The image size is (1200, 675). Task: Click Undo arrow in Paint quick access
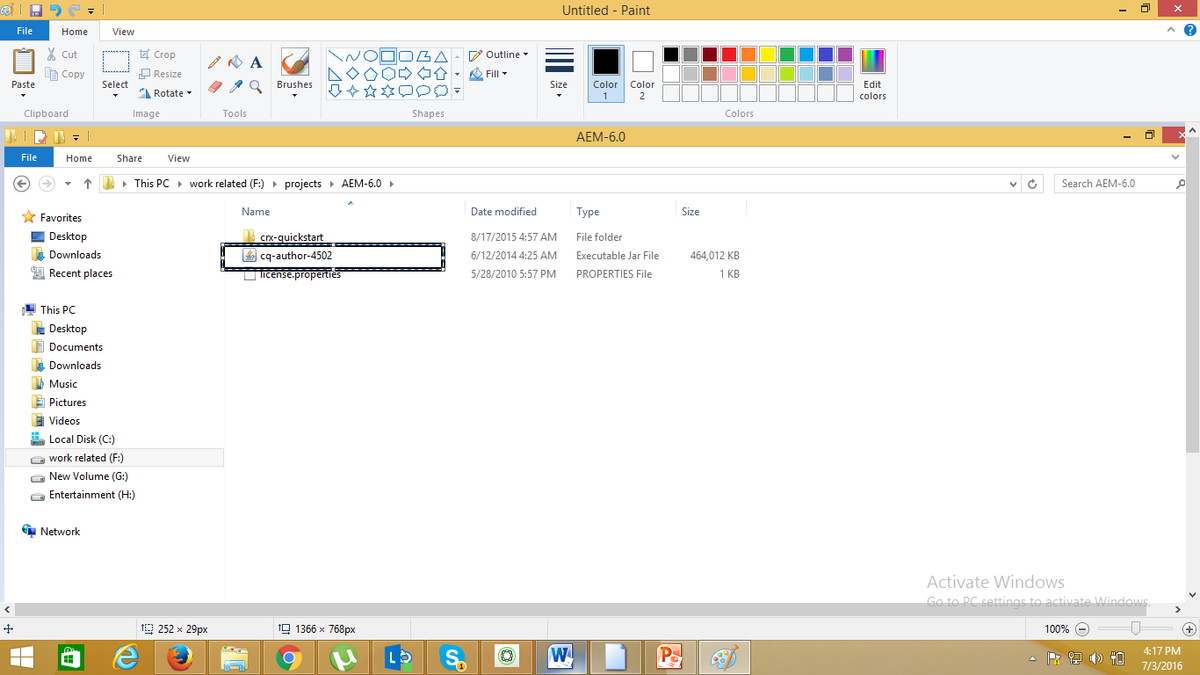tap(55, 10)
